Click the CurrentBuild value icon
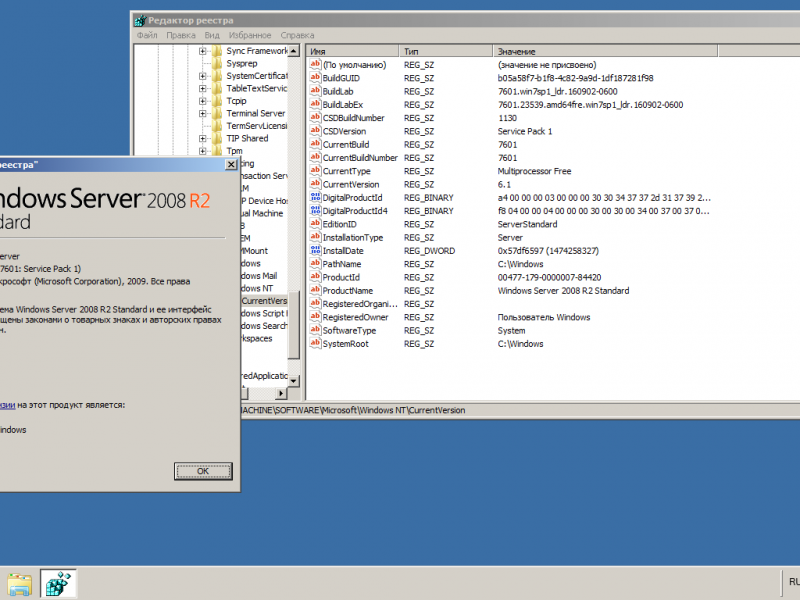 coord(315,144)
